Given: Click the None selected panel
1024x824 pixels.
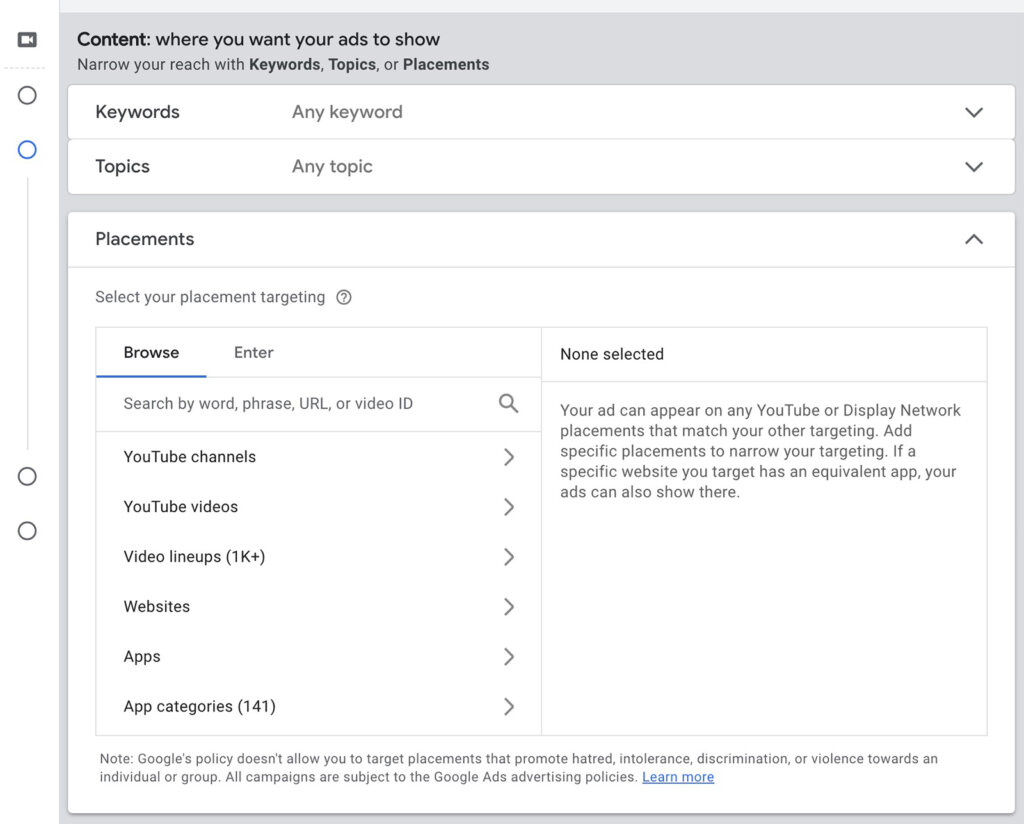Looking at the screenshot, I should [x=611, y=354].
